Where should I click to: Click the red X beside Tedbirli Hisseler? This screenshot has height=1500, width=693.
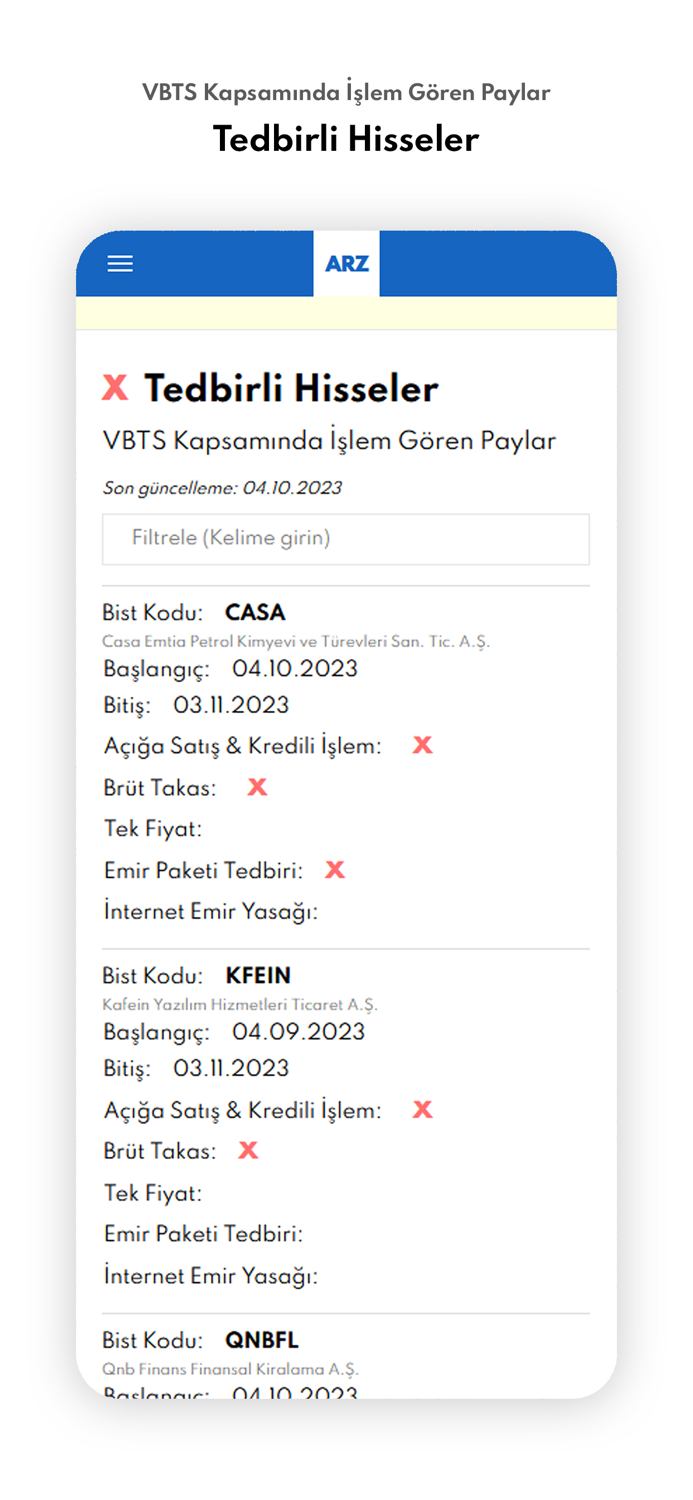(x=115, y=387)
